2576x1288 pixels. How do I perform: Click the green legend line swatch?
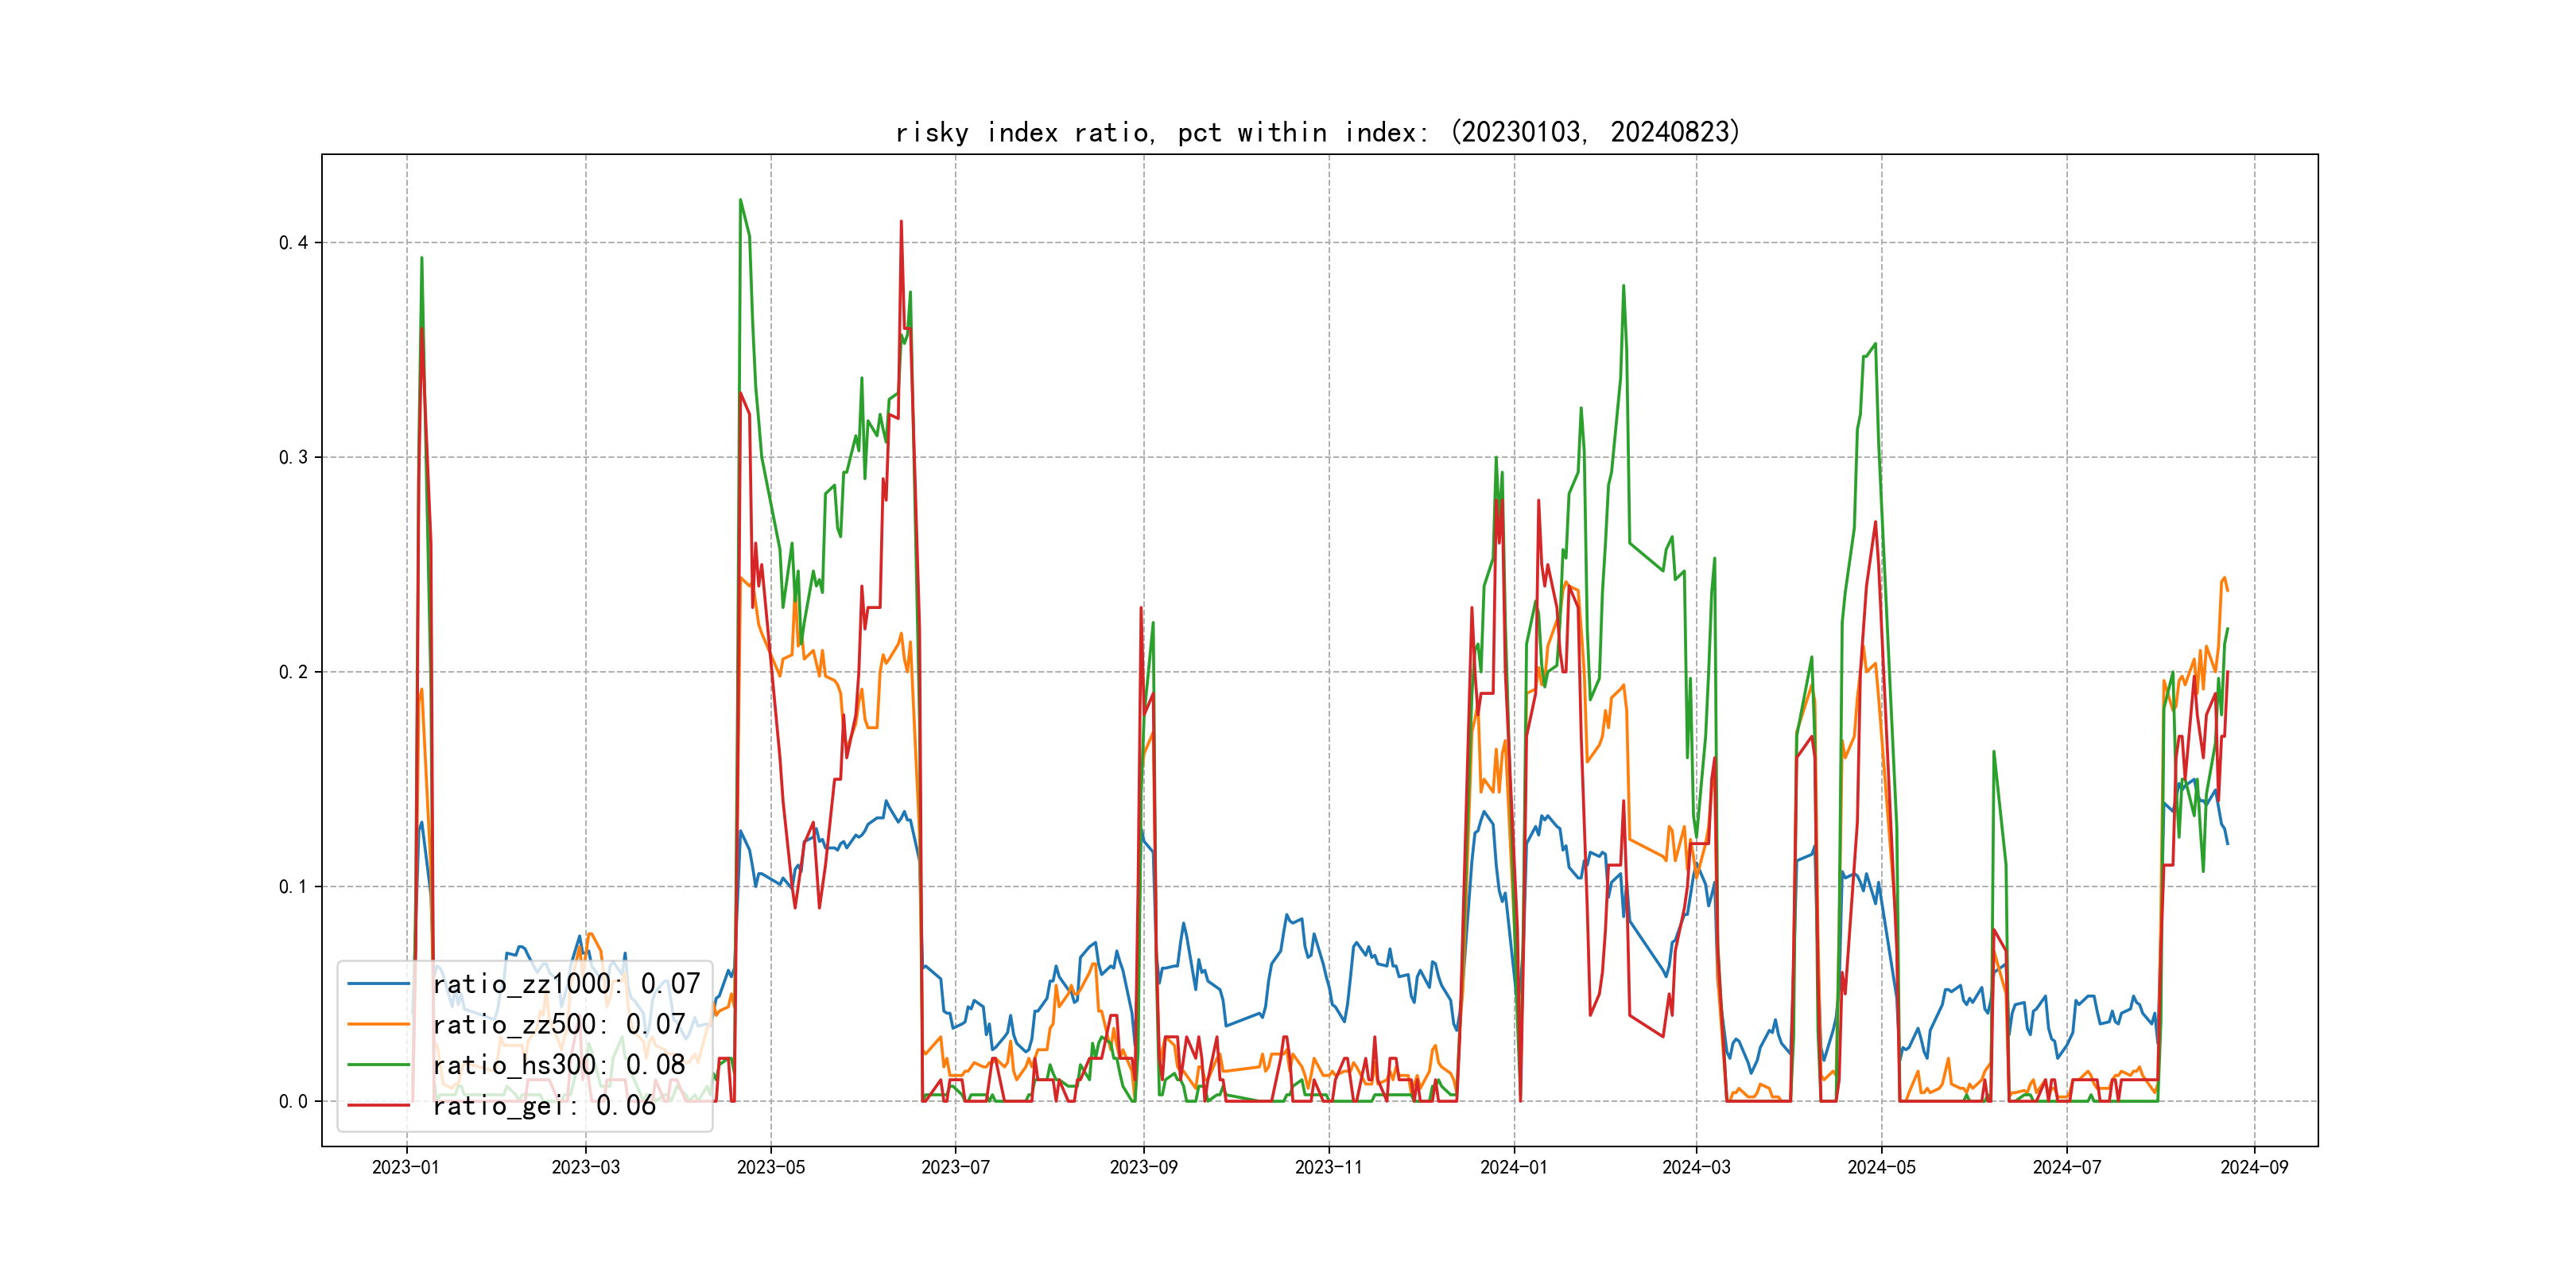coord(379,1065)
